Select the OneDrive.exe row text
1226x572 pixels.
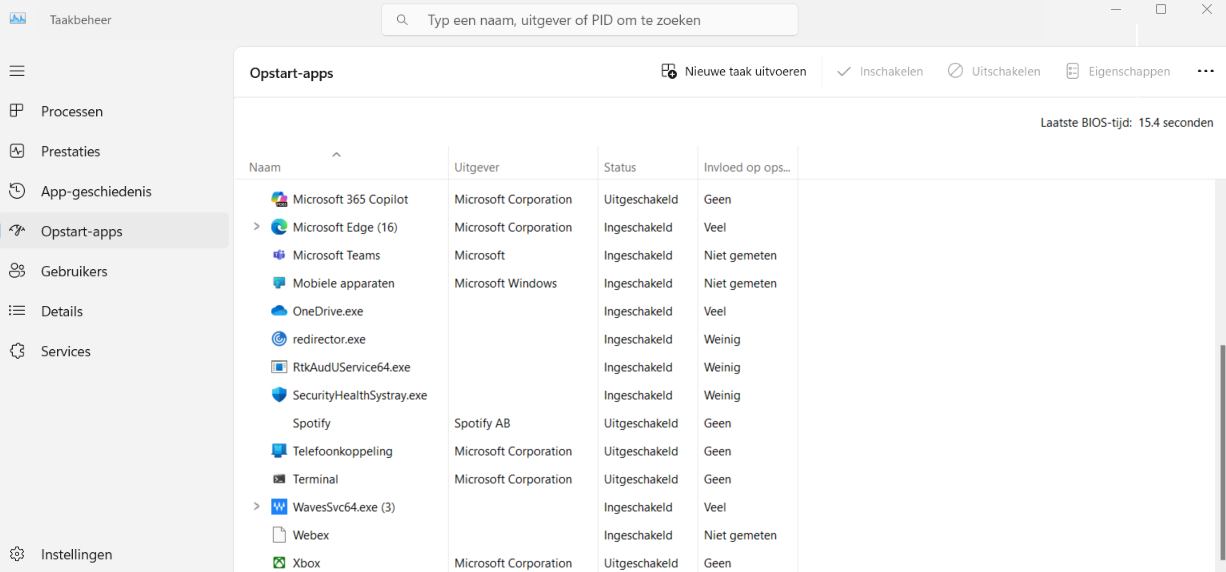click(x=328, y=311)
